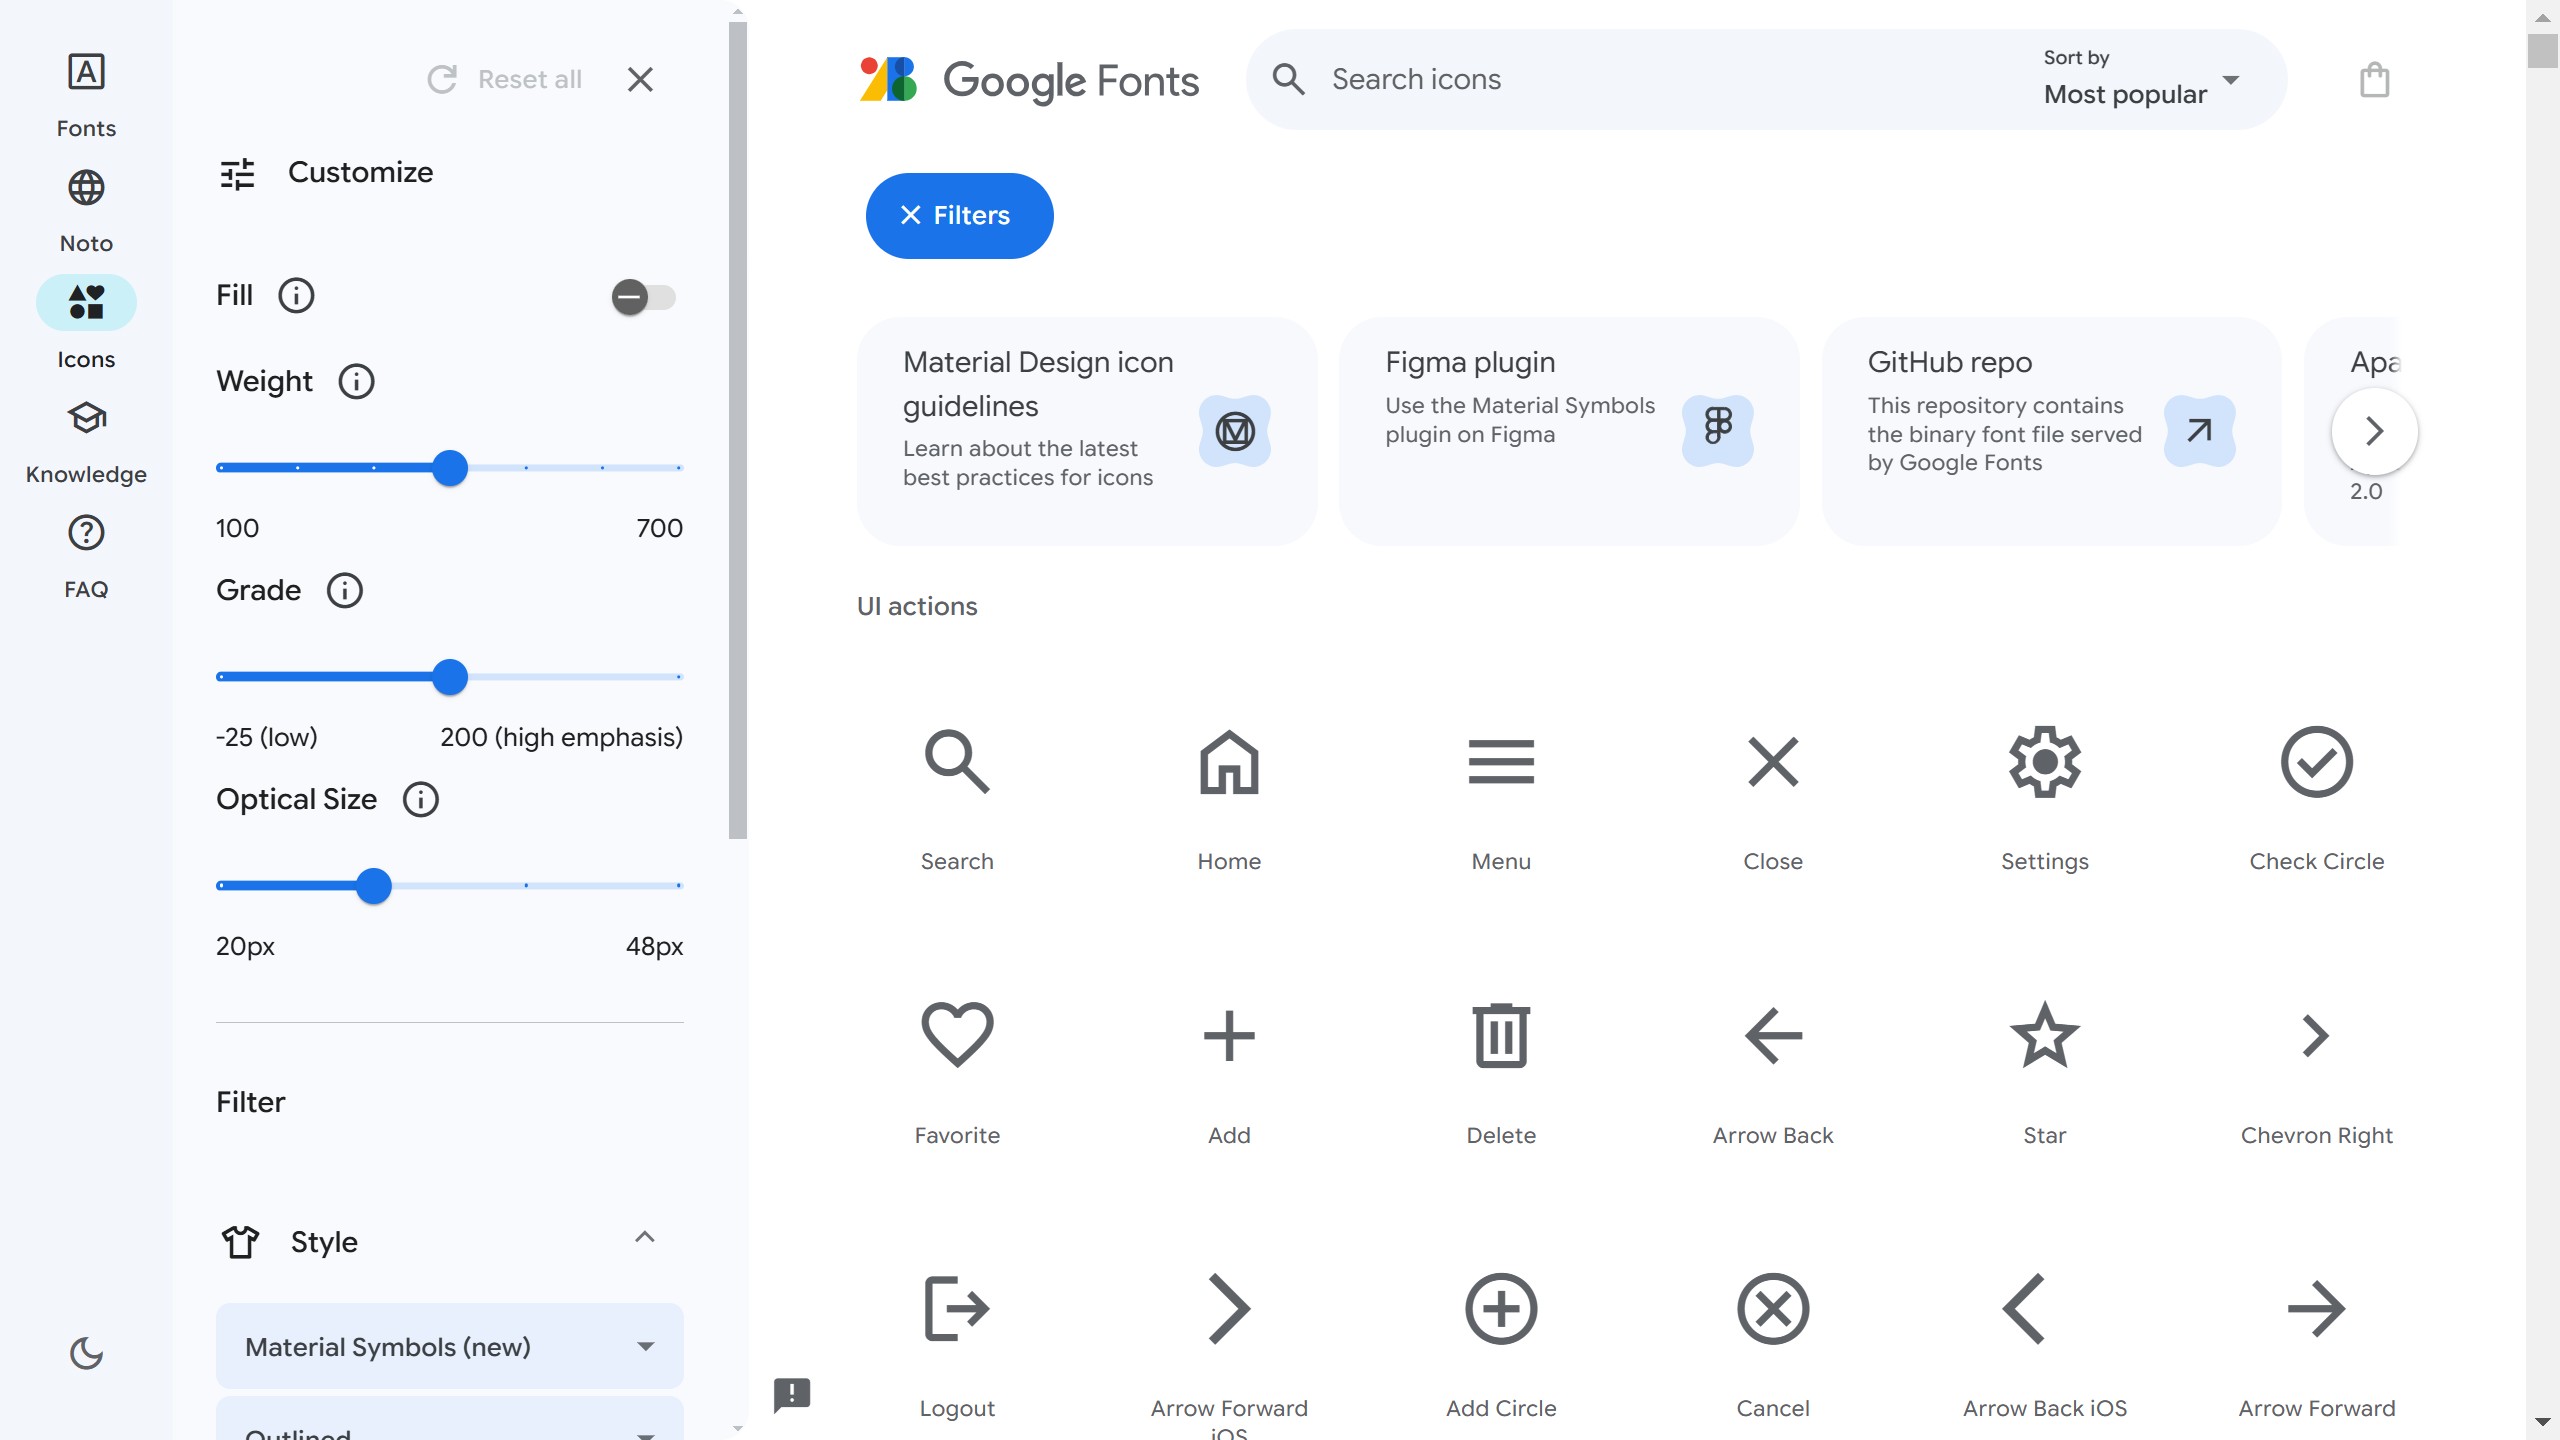Select the Home icon
Image resolution: width=2560 pixels, height=1440 pixels.
1229,762
